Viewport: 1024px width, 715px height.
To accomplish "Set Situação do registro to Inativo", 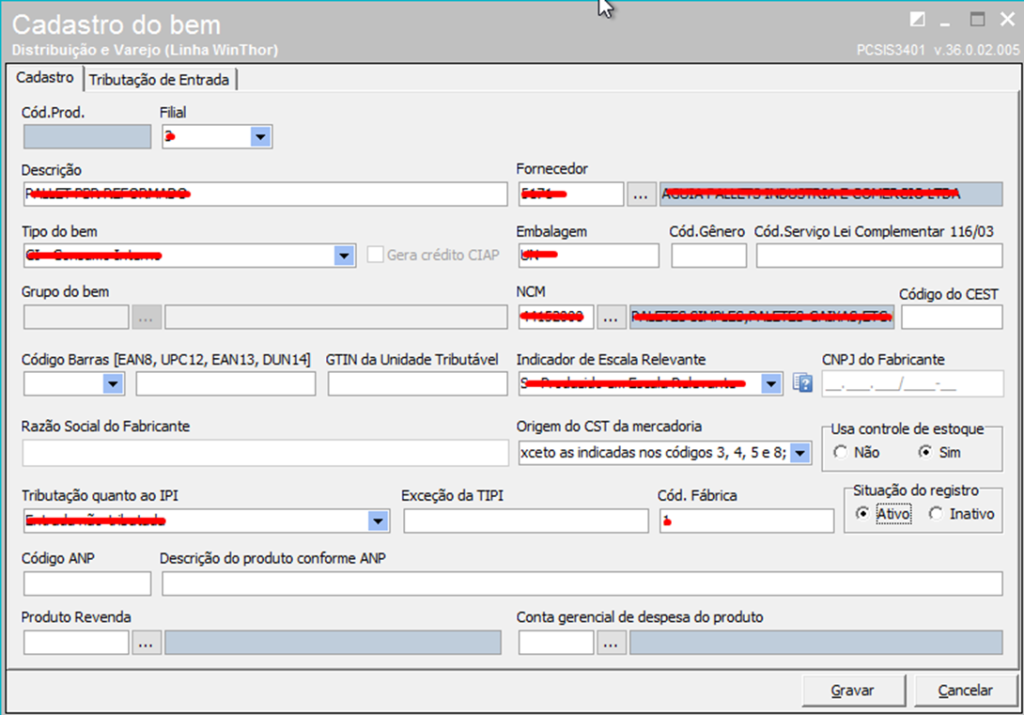I will pyautogui.click(x=936, y=514).
